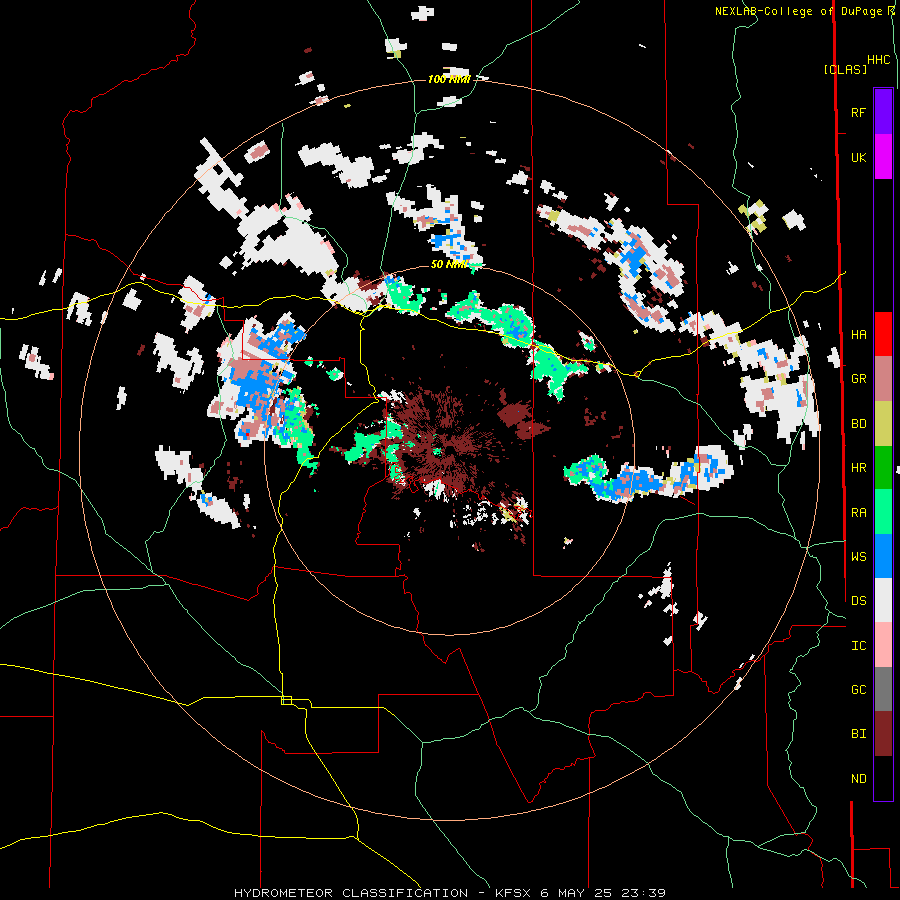Click the [CLAS] units label
The width and height of the screenshot is (900, 900).
pyautogui.click(x=845, y=69)
